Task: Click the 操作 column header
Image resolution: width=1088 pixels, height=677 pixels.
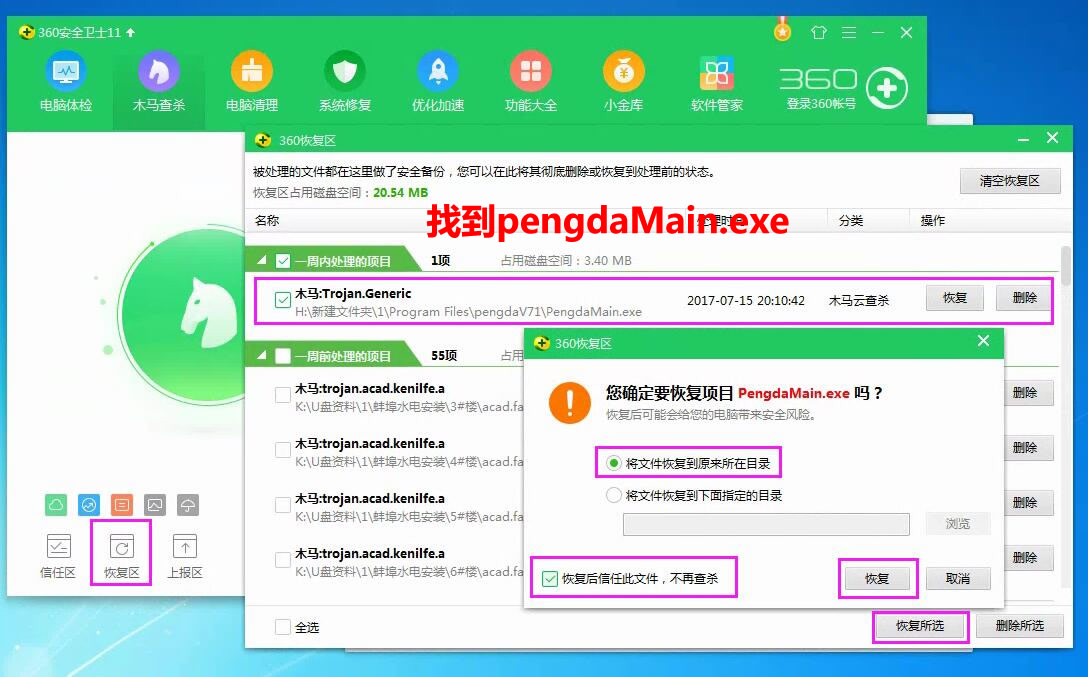Action: (x=933, y=221)
